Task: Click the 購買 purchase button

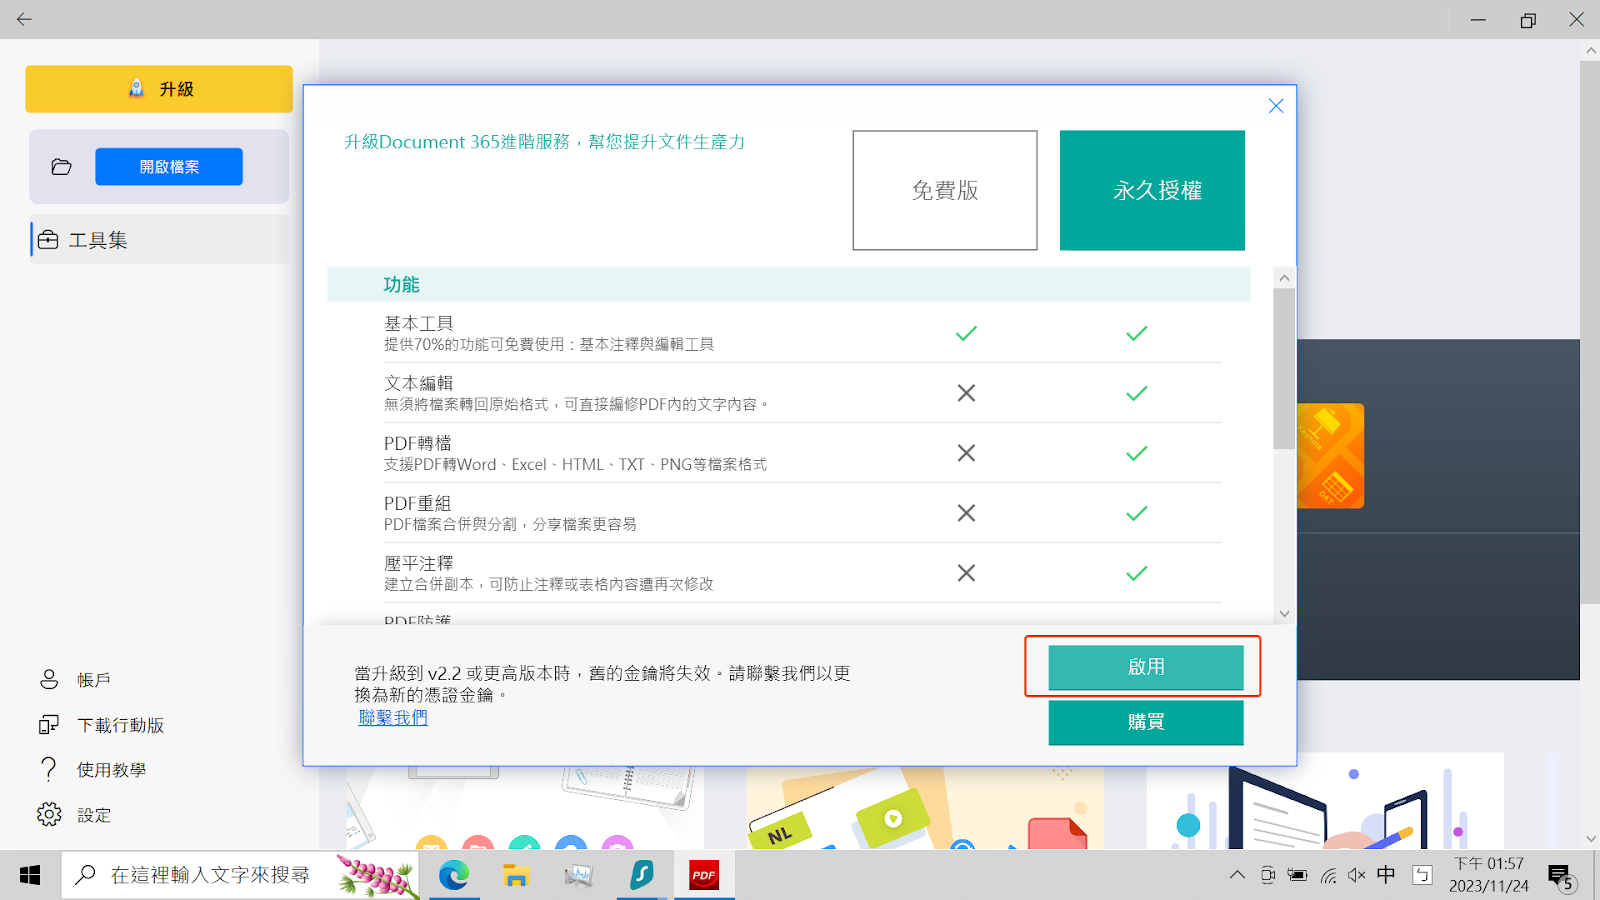Action: 1146,722
